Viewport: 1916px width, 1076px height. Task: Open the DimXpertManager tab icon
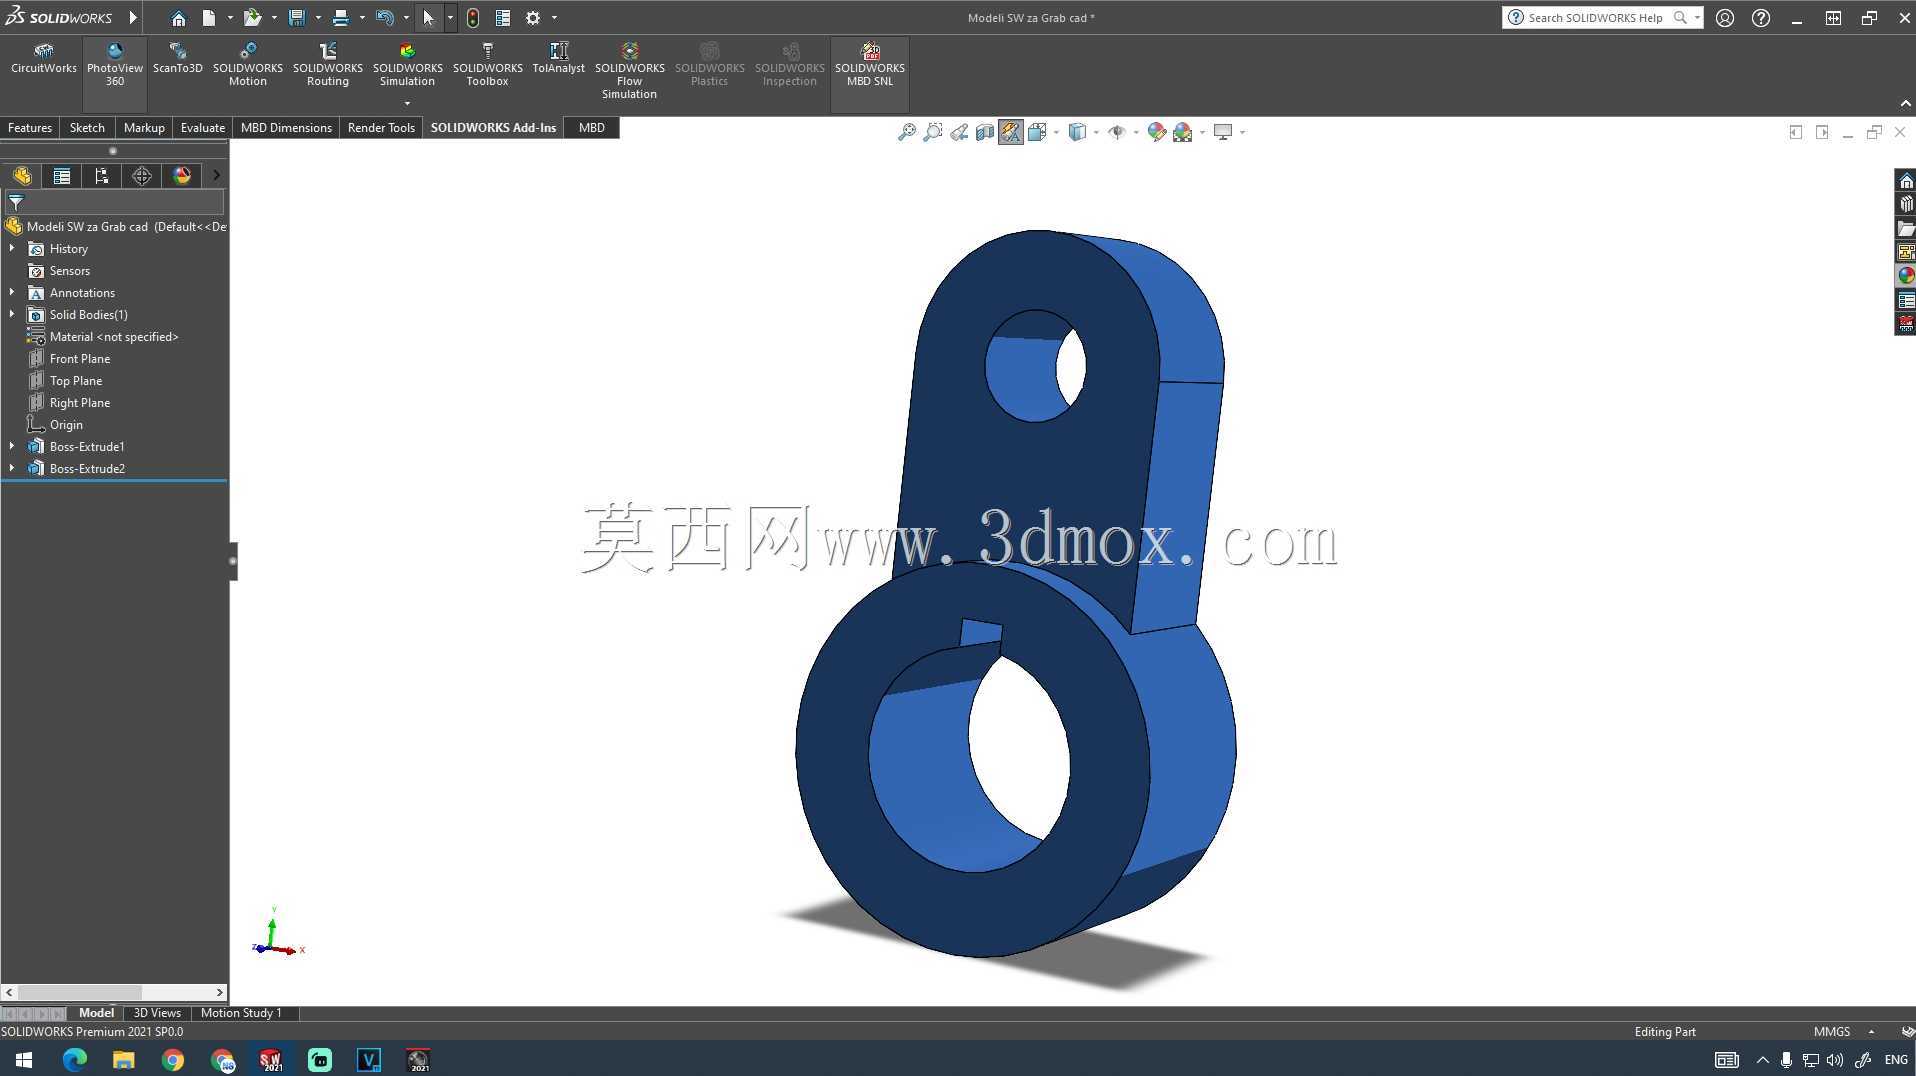[x=142, y=176]
